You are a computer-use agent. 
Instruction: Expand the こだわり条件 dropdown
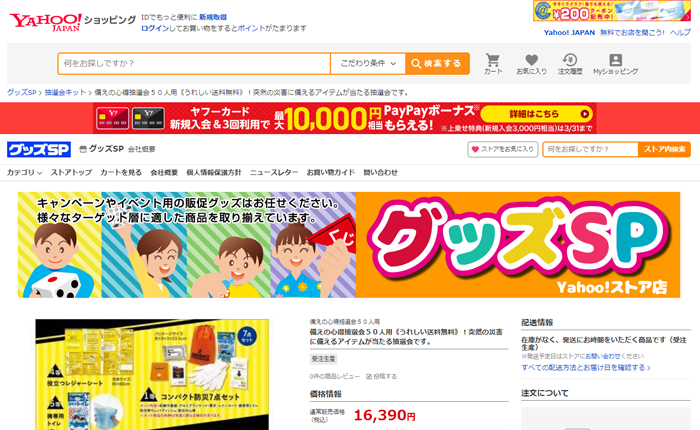pyautogui.click(x=368, y=63)
